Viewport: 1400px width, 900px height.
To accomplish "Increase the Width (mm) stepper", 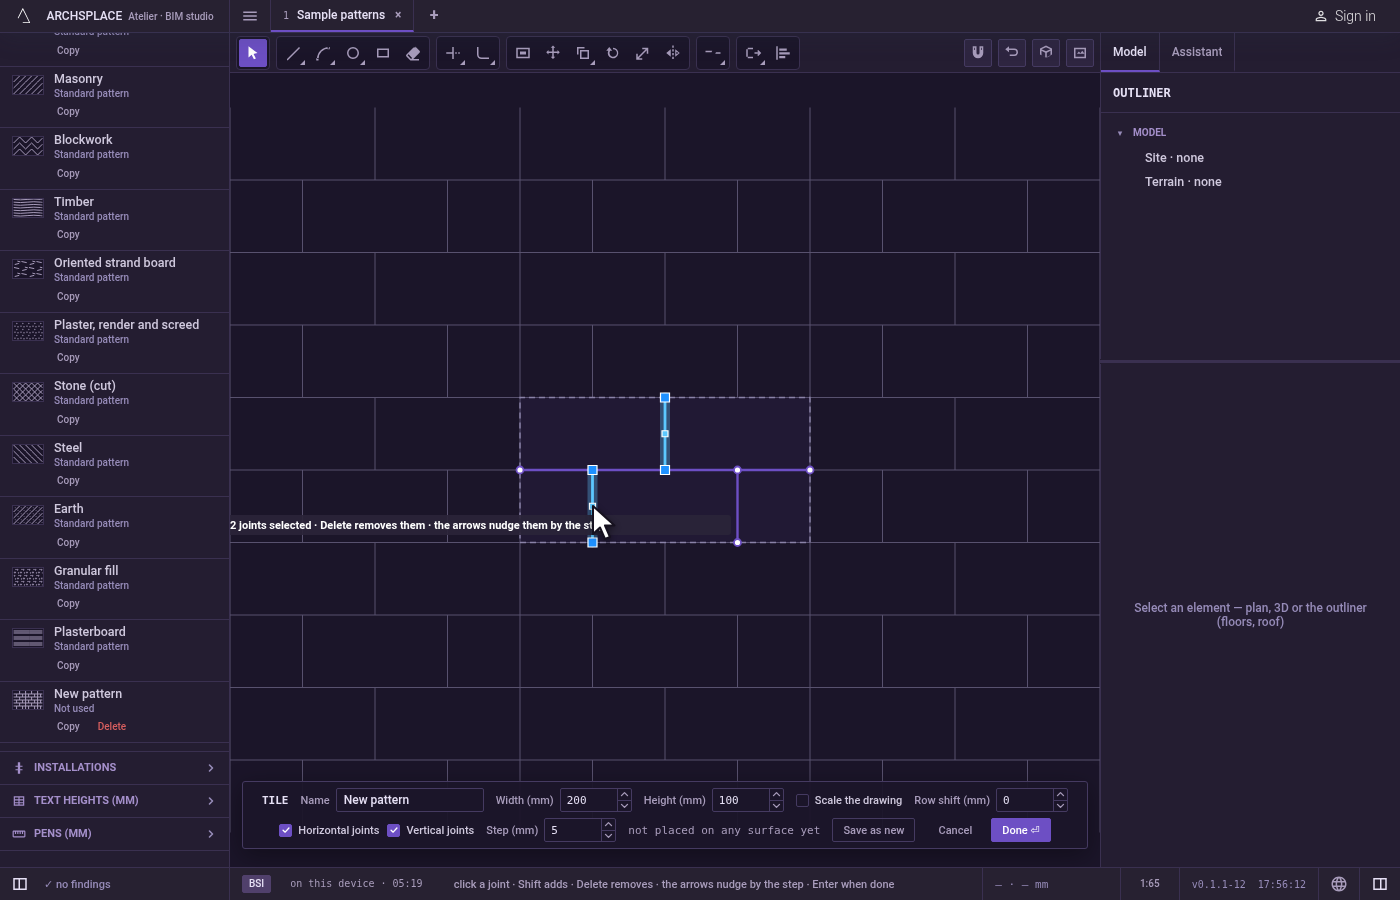I will click(624, 795).
